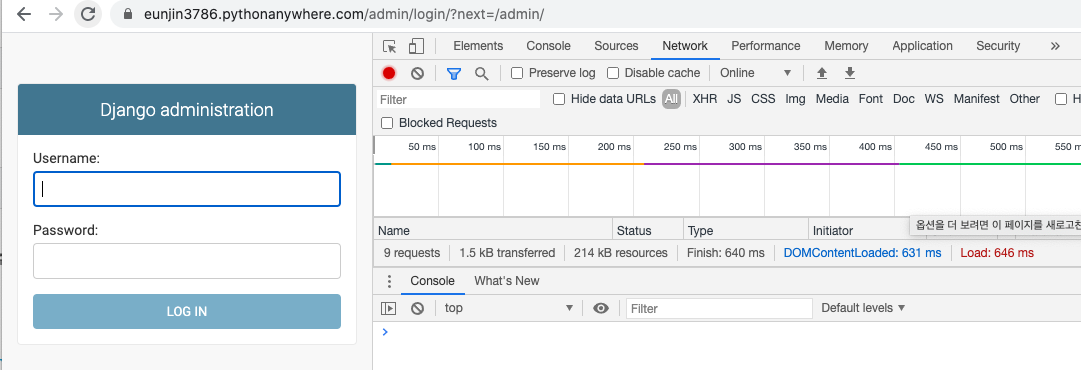Switch to the Console tab in top bar
The image size is (1081, 370).
coord(548,46)
